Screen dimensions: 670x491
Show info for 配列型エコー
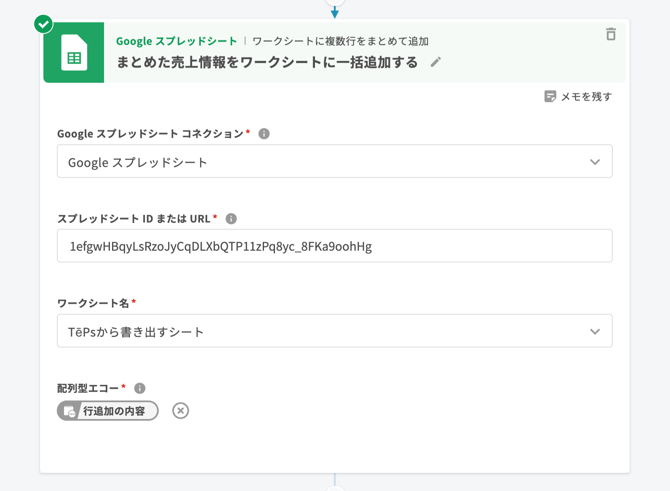pos(140,388)
